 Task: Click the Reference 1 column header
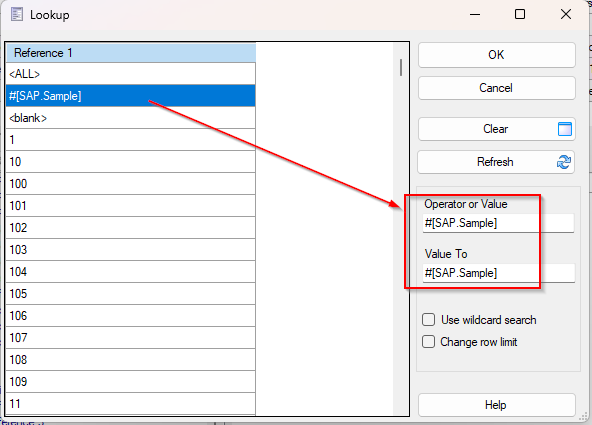(131, 53)
